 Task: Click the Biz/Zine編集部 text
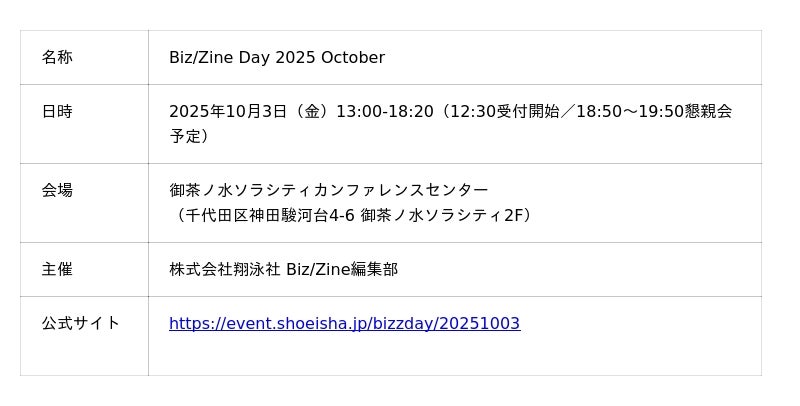pos(342,269)
